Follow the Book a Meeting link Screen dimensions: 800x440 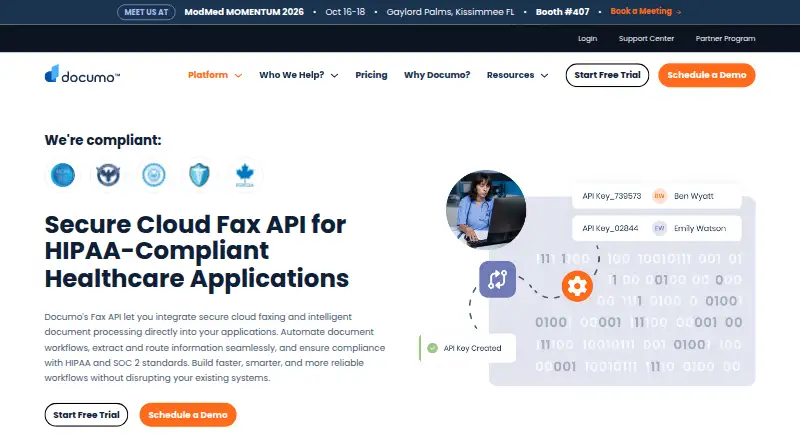645,11
